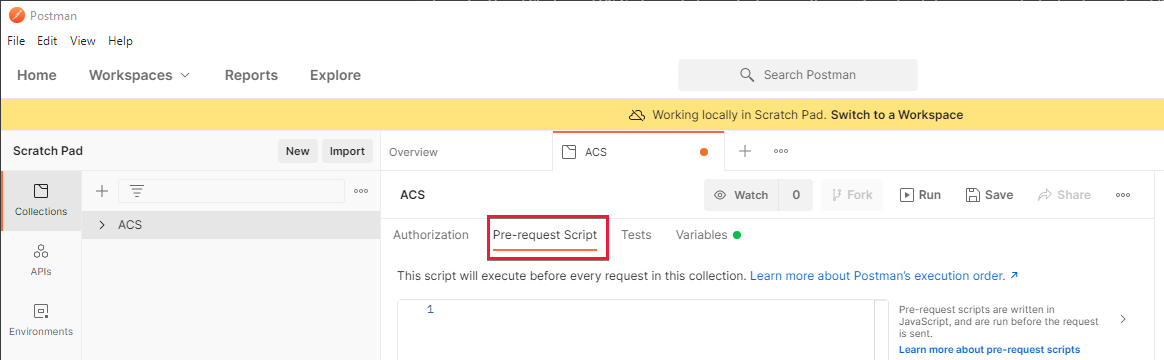
Task: Open Reports section
Action: click(251, 75)
